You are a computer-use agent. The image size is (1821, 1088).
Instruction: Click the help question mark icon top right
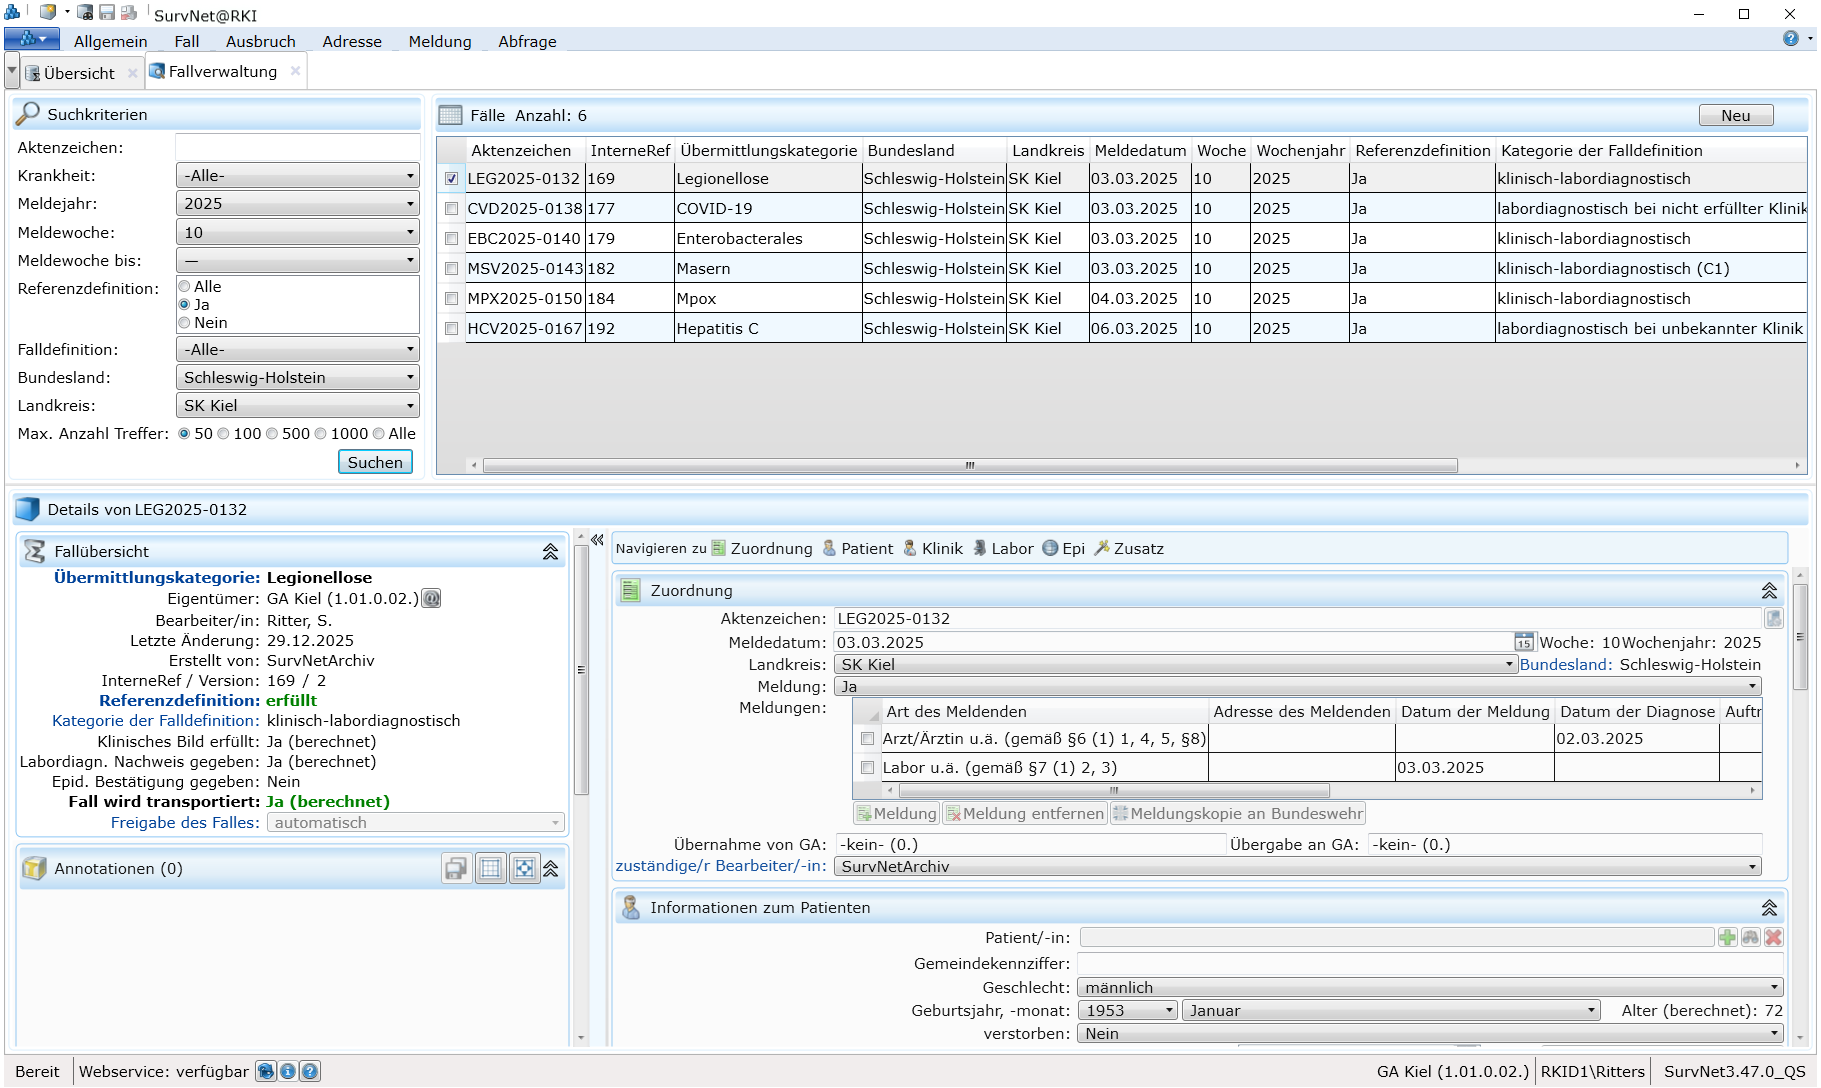1790,39
